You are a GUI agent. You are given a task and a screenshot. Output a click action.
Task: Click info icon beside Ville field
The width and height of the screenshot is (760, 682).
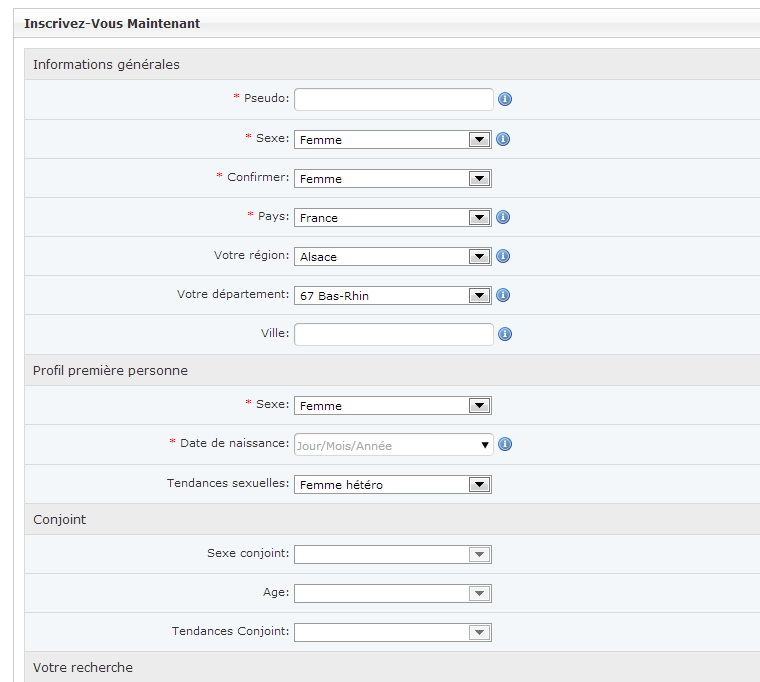[505, 334]
